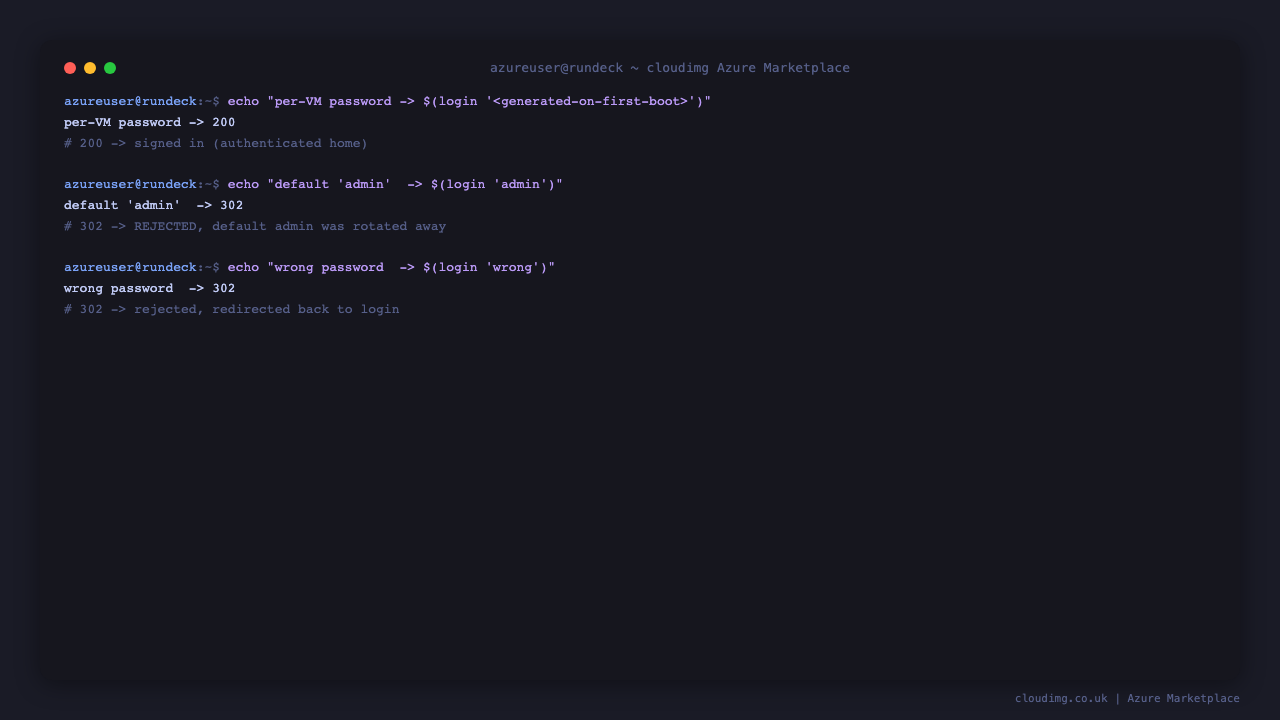
Task: Click the command line echoing 'per-VM password'
Action: (x=388, y=102)
